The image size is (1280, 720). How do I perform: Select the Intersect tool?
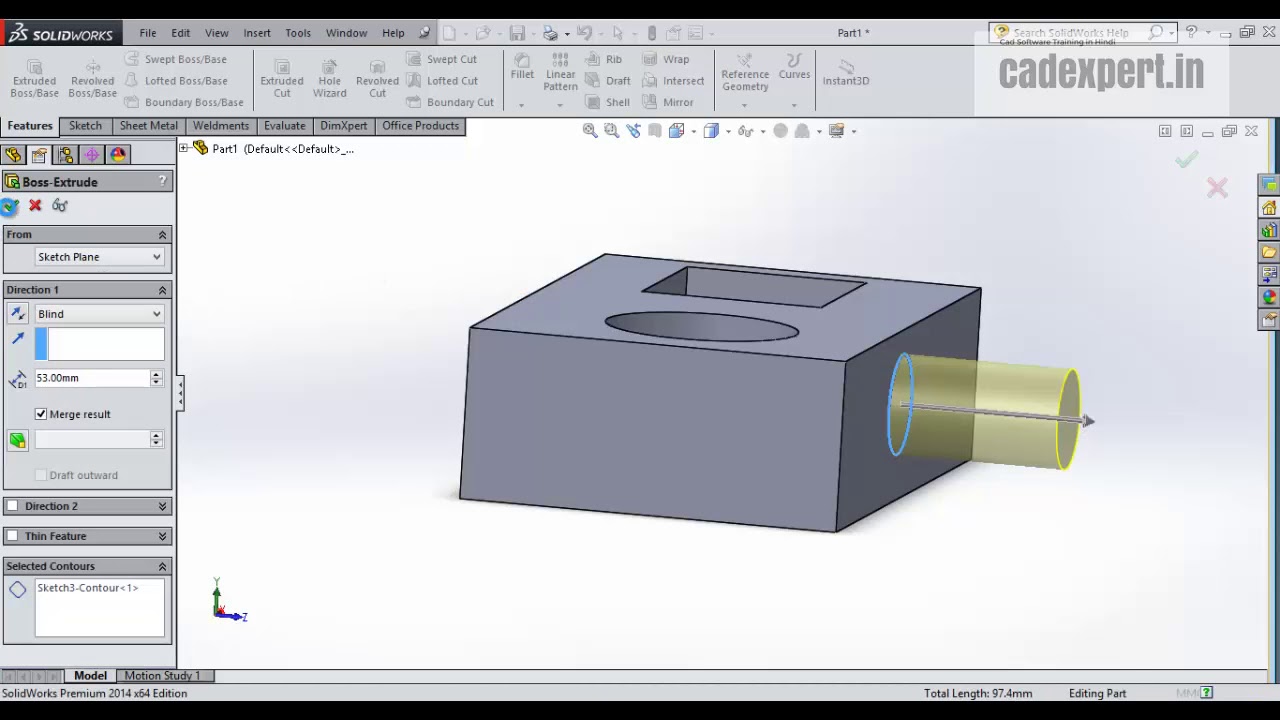click(673, 80)
